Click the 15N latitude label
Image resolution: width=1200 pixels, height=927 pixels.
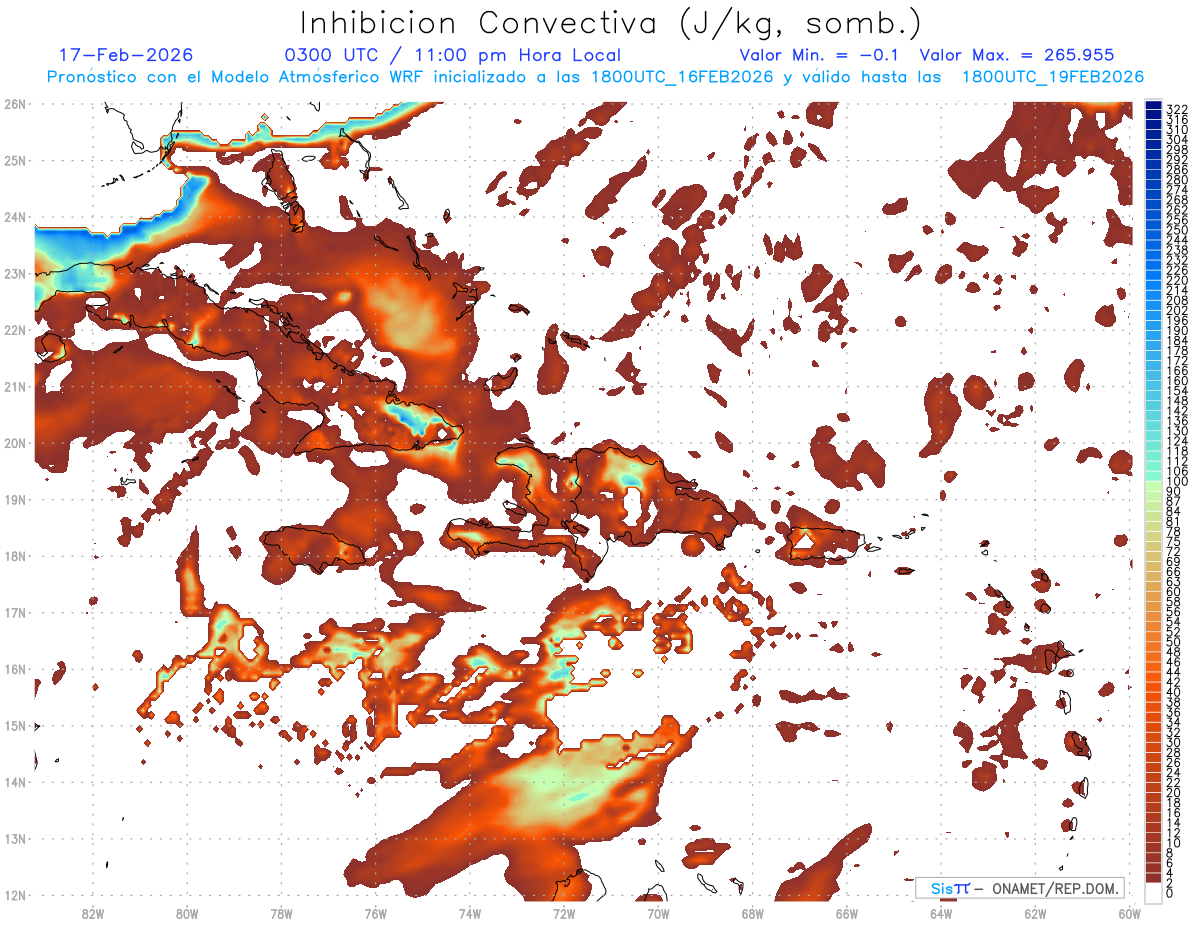(15, 726)
